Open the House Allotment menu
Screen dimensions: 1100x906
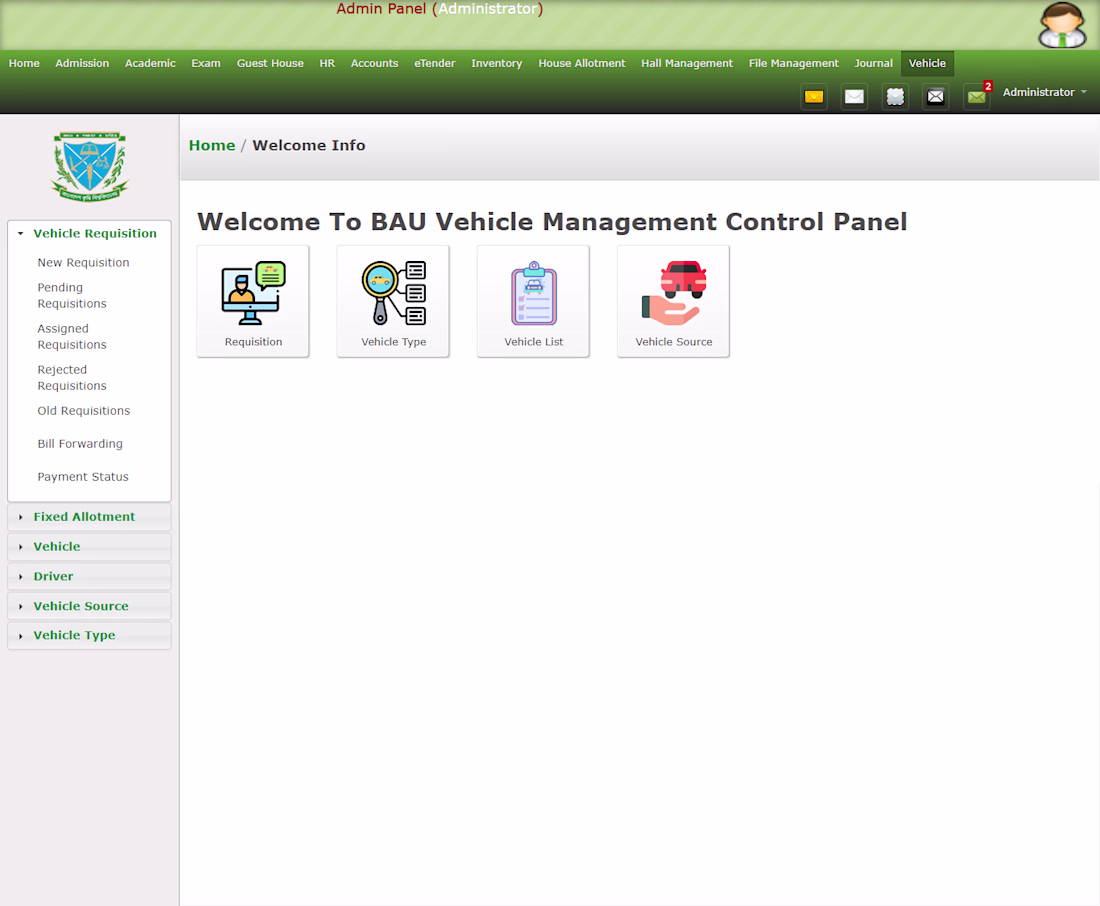pyautogui.click(x=582, y=63)
